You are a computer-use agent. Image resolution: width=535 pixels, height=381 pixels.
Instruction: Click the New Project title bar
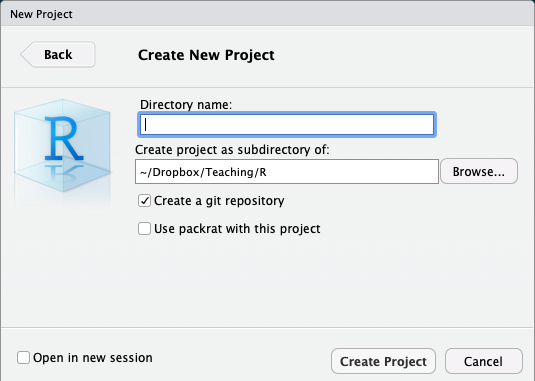(268, 14)
